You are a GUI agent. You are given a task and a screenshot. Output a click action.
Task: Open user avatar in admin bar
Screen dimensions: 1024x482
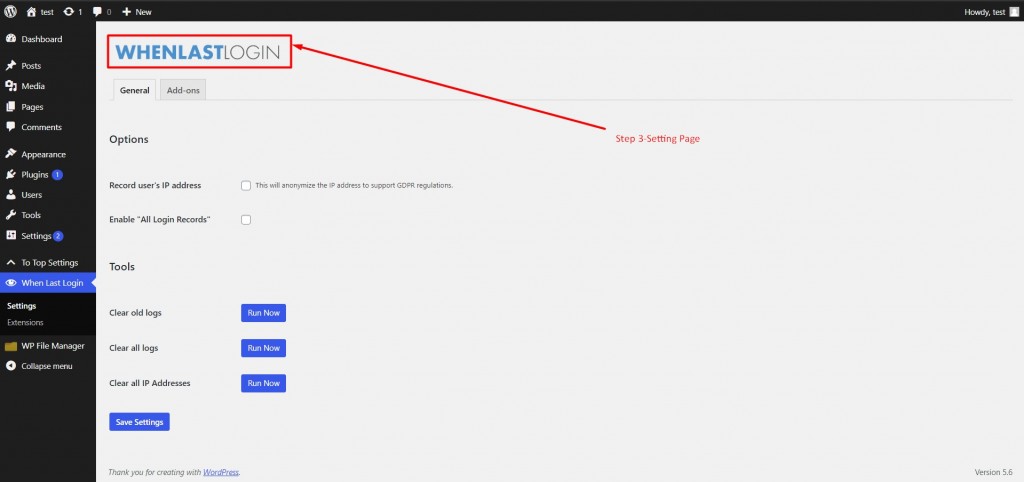[1014, 12]
